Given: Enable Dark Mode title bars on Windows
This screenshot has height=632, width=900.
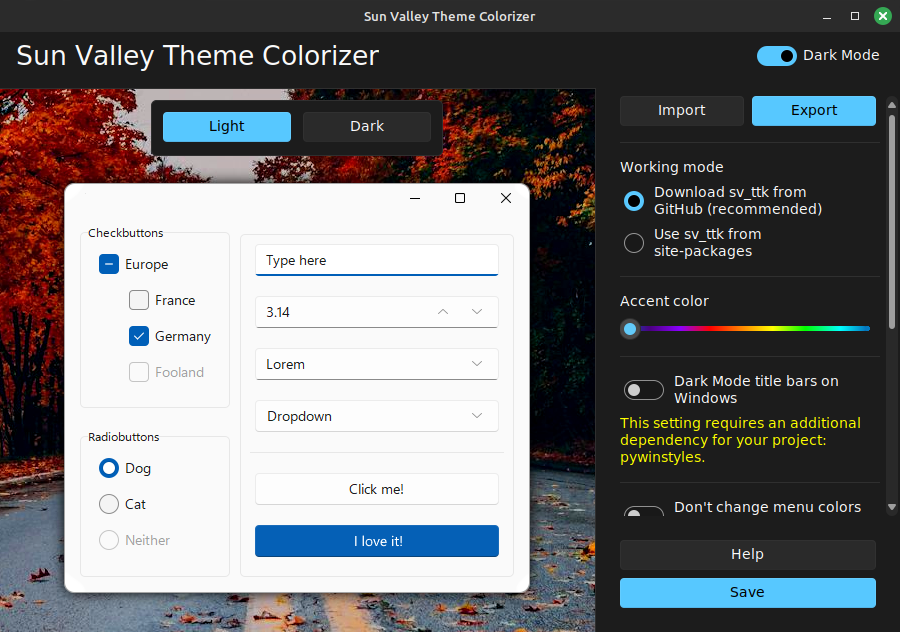Looking at the screenshot, I should click(643, 390).
